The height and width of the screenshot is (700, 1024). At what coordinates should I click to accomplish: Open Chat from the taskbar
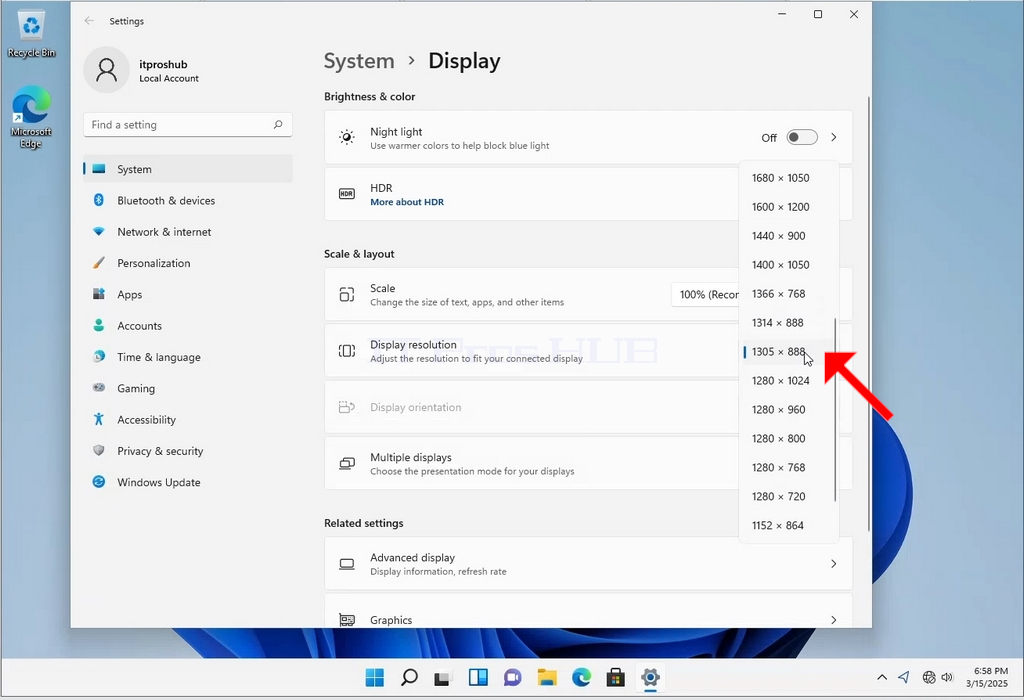point(513,678)
